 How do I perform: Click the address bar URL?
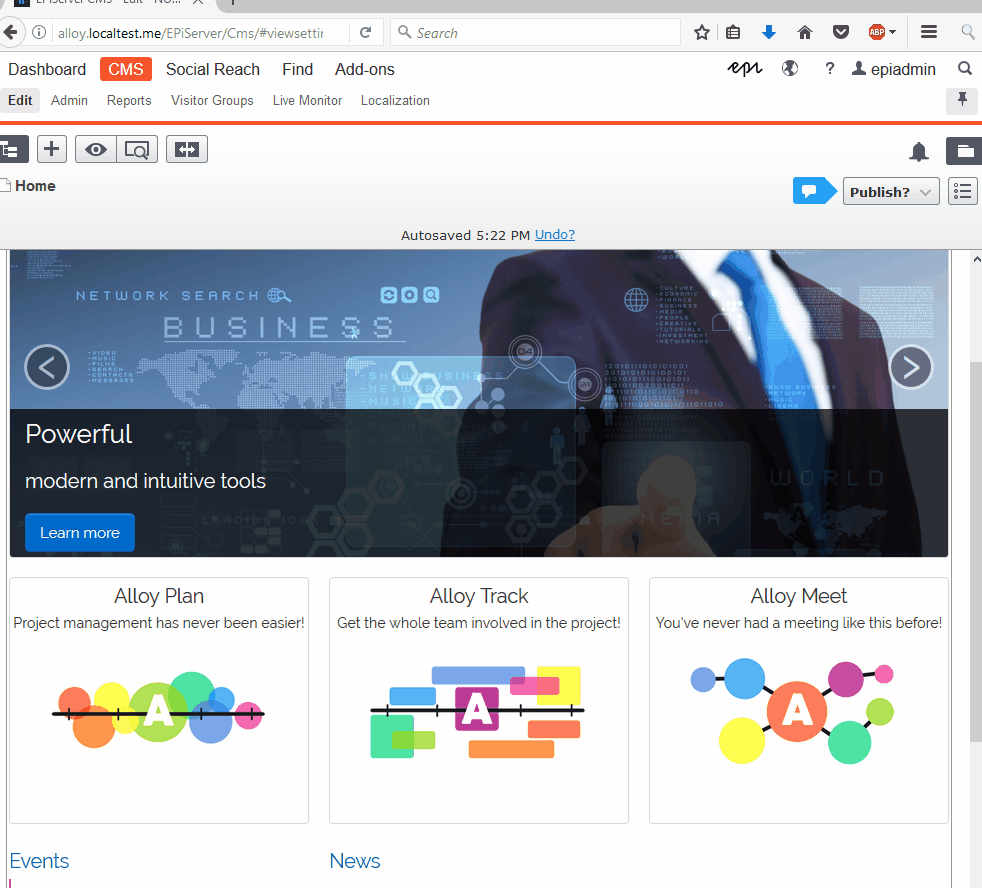click(190, 33)
